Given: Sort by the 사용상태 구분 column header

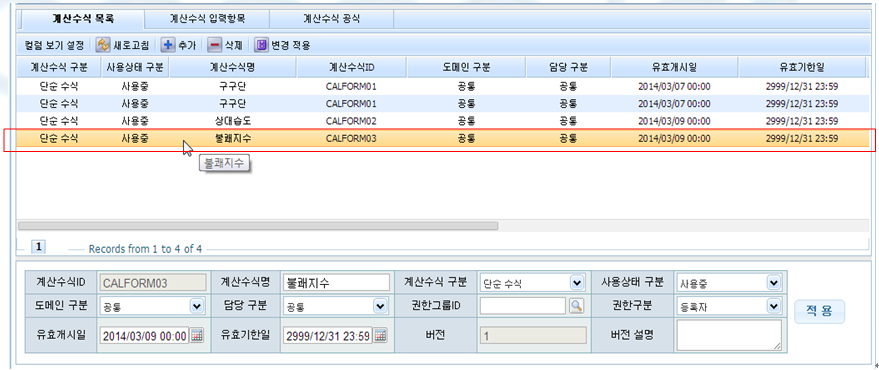Looking at the screenshot, I should point(135,68).
